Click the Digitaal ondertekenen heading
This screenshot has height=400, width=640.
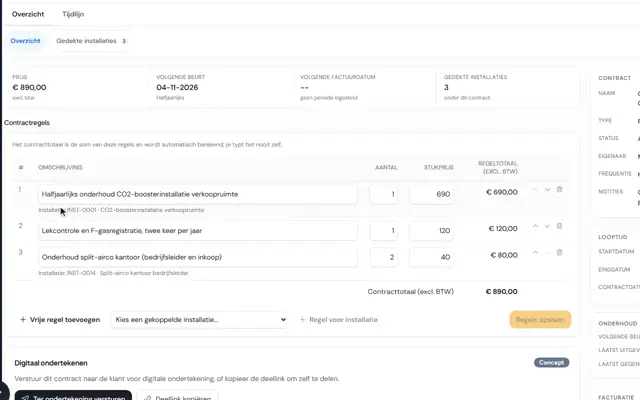point(51,363)
